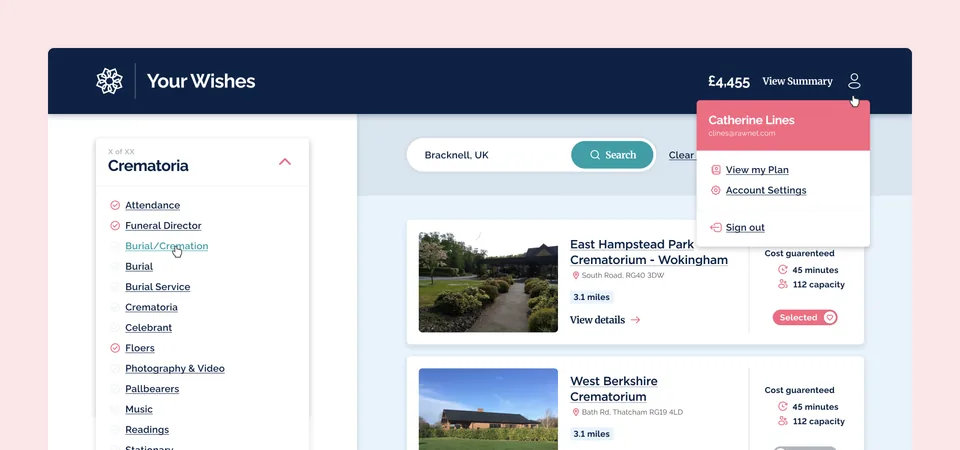The width and height of the screenshot is (960, 450).
Task: Open the Funeral Director section
Action: click(x=163, y=225)
